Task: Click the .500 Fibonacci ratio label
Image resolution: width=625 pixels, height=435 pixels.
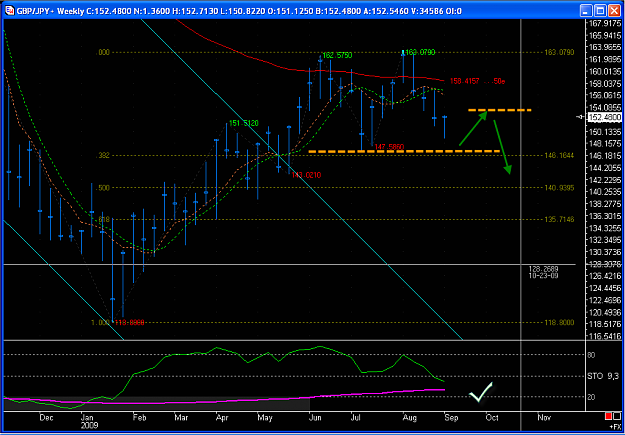Action: tap(103, 187)
